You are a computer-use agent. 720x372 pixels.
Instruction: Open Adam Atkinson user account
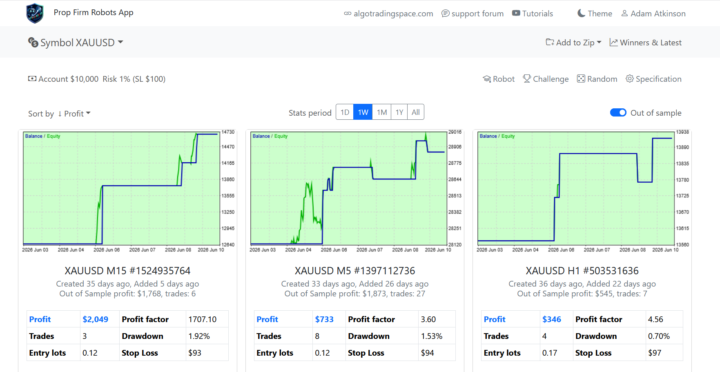pos(653,14)
